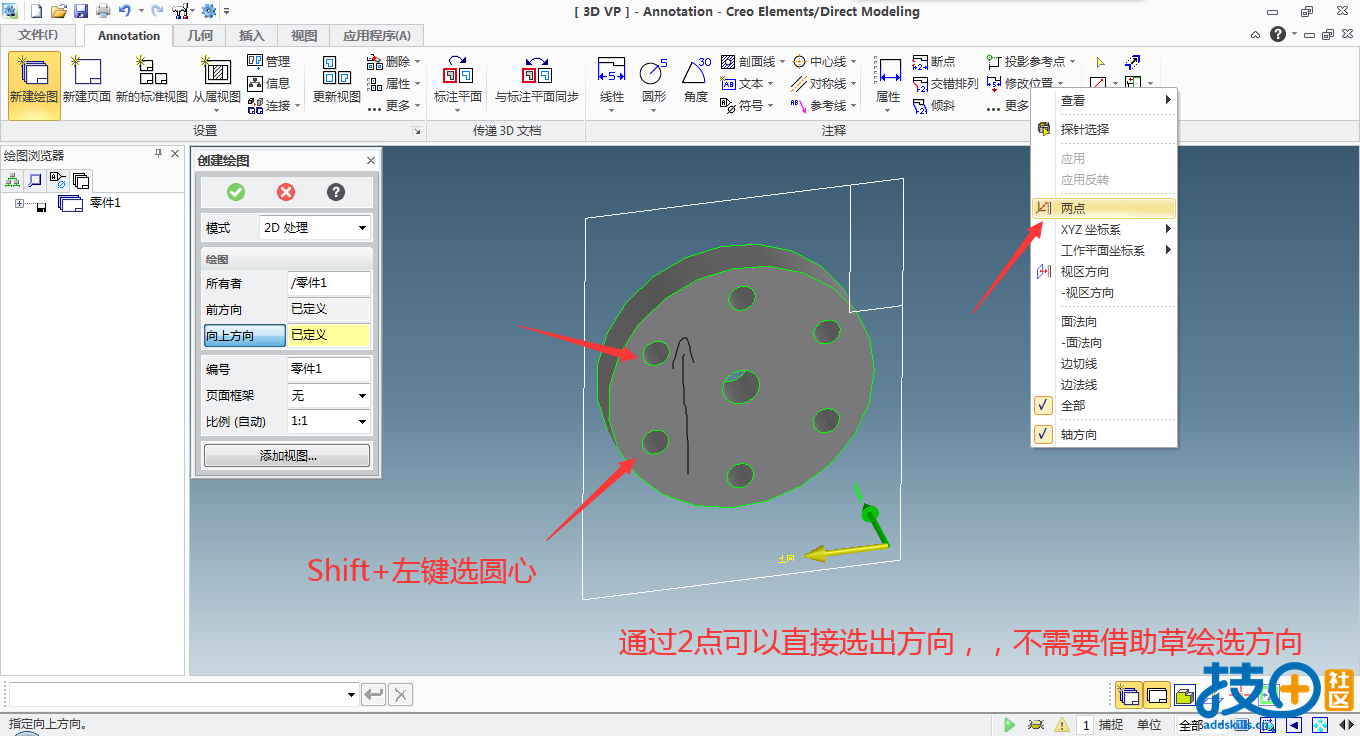Open the XYZ 坐标系 submenu
The width and height of the screenshot is (1360, 736).
tap(1104, 229)
